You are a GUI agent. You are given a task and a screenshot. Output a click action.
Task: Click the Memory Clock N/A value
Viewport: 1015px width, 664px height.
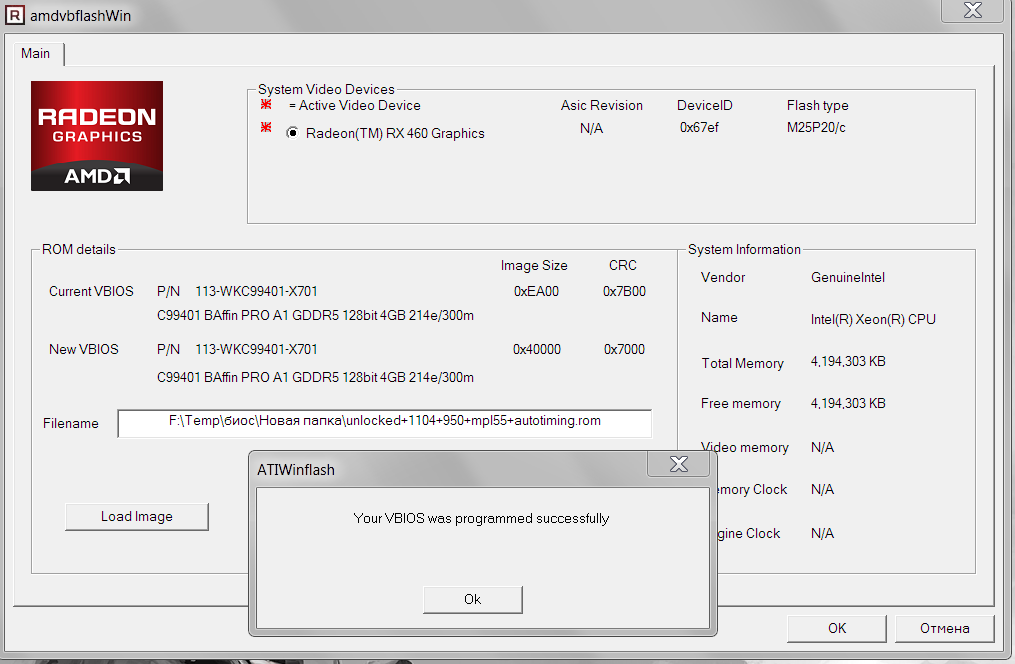click(x=822, y=489)
